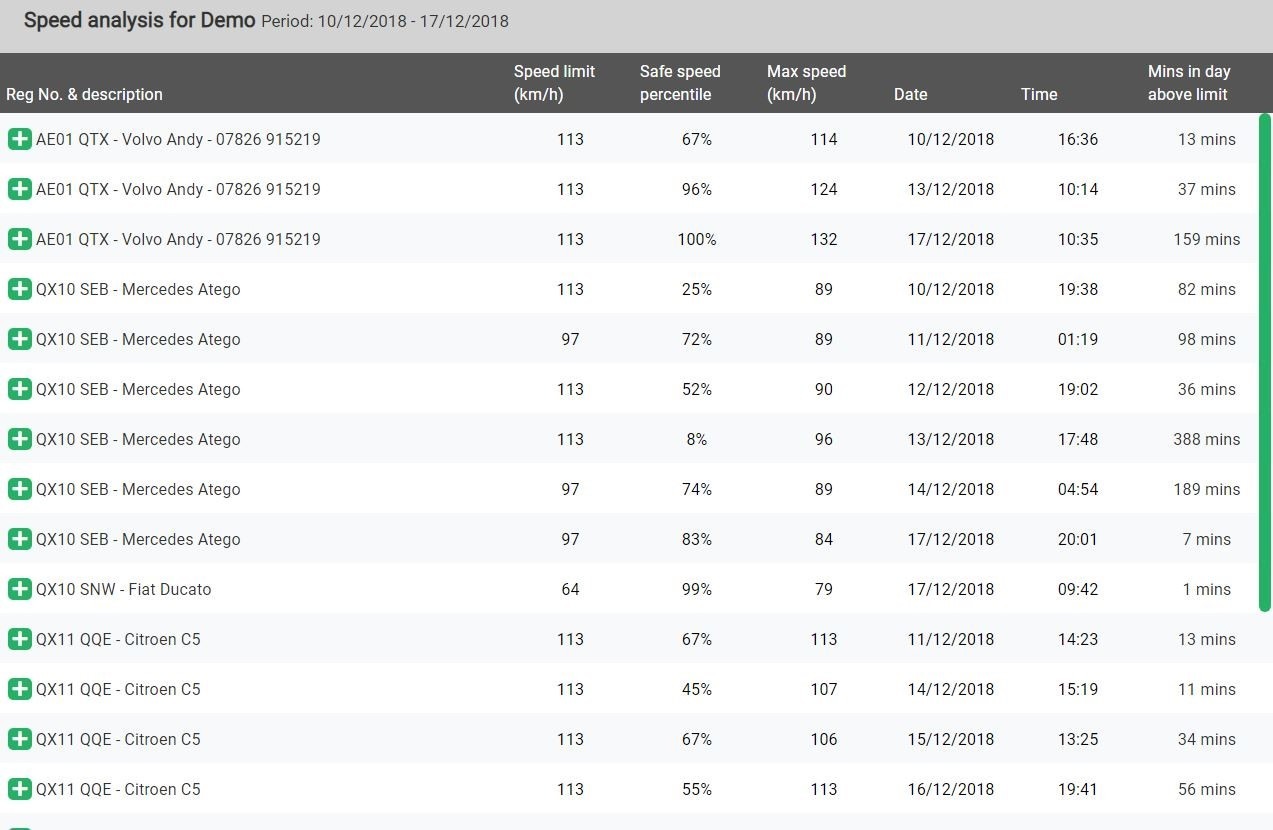Click the time 16:36 cell

pyautogui.click(x=1078, y=139)
